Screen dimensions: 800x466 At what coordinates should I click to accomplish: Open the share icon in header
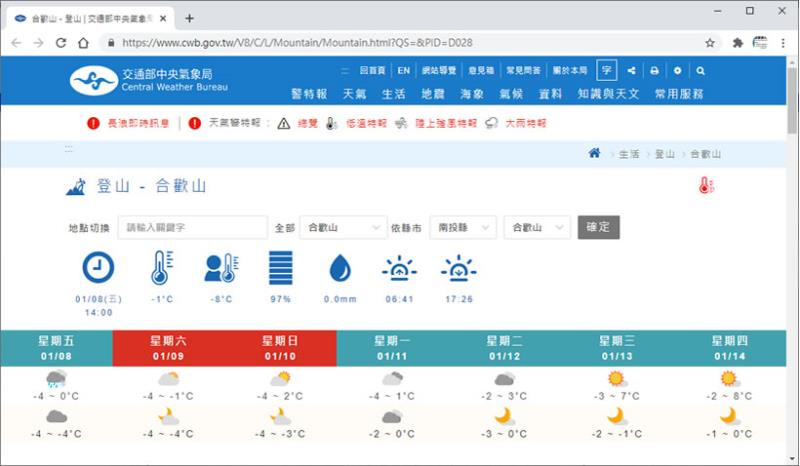tap(632, 71)
